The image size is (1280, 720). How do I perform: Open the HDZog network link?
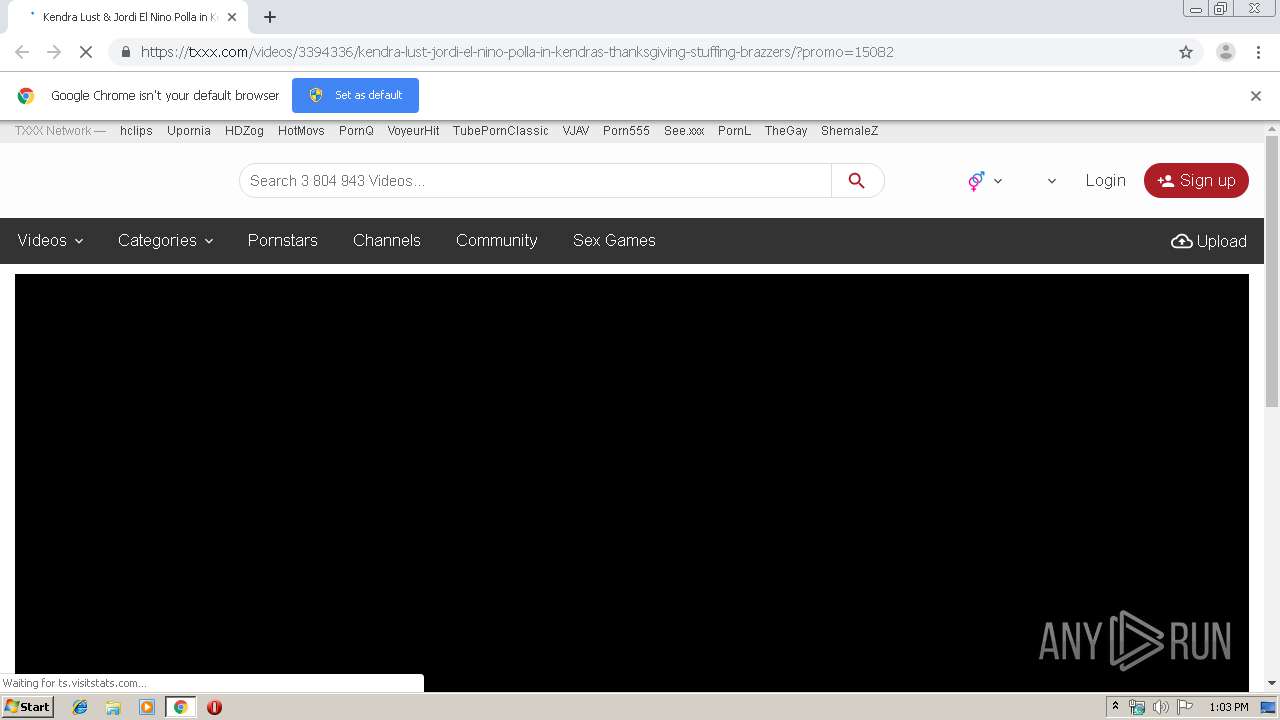point(244,131)
